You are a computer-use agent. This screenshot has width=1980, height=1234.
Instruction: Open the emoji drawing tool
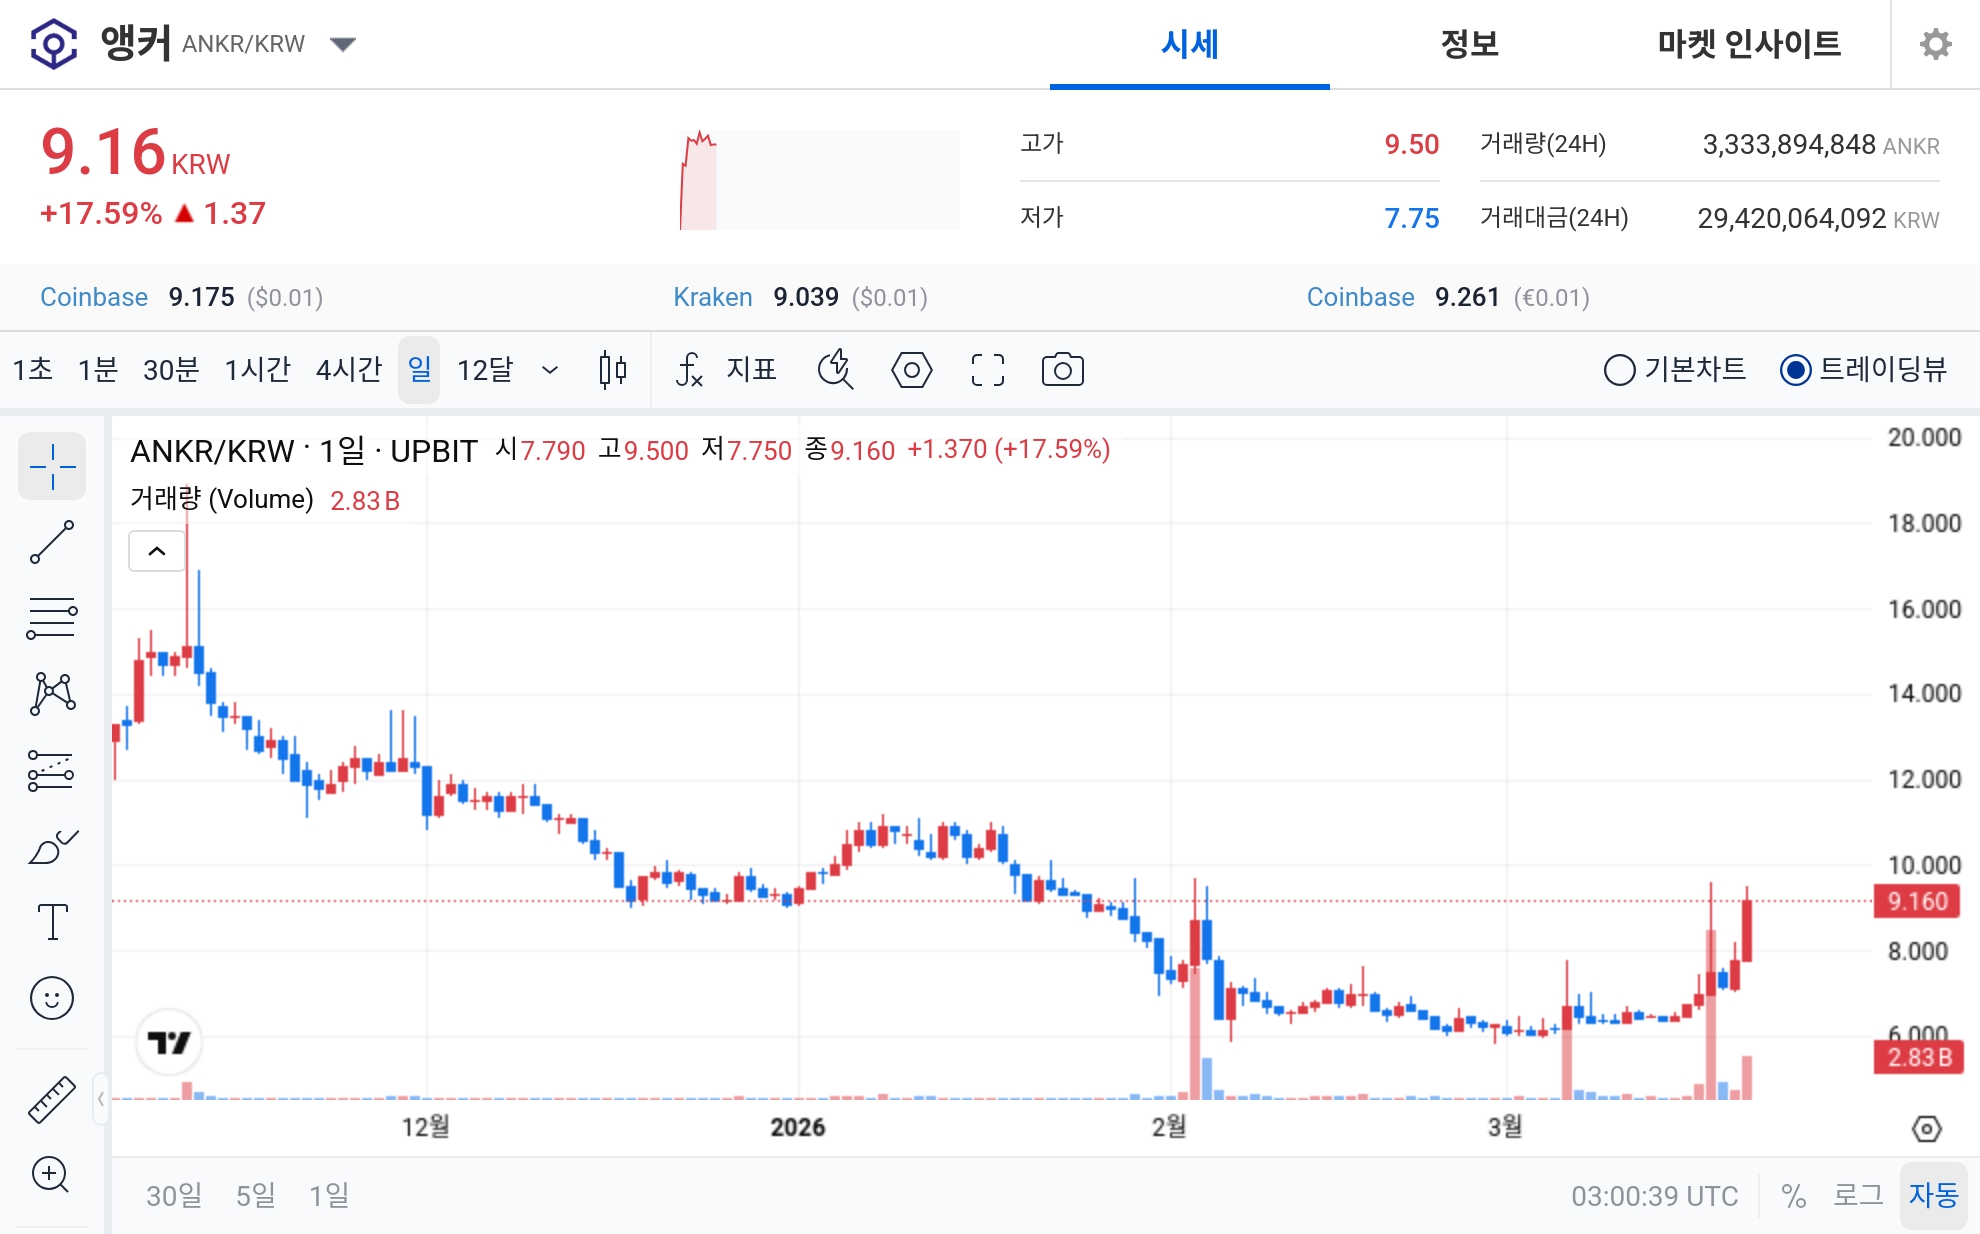[52, 998]
